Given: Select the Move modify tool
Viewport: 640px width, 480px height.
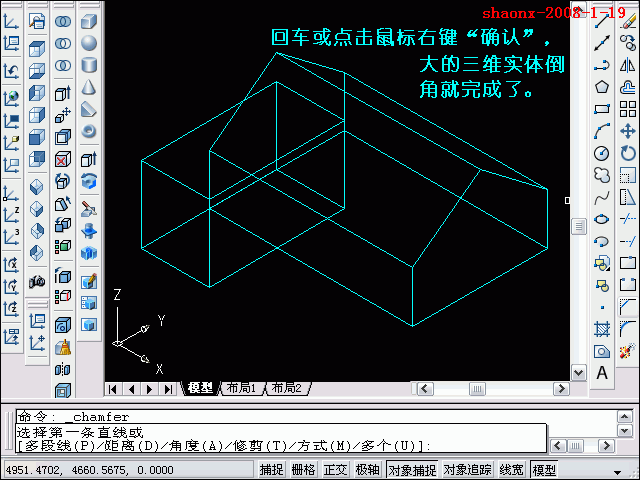Looking at the screenshot, I should (x=628, y=131).
